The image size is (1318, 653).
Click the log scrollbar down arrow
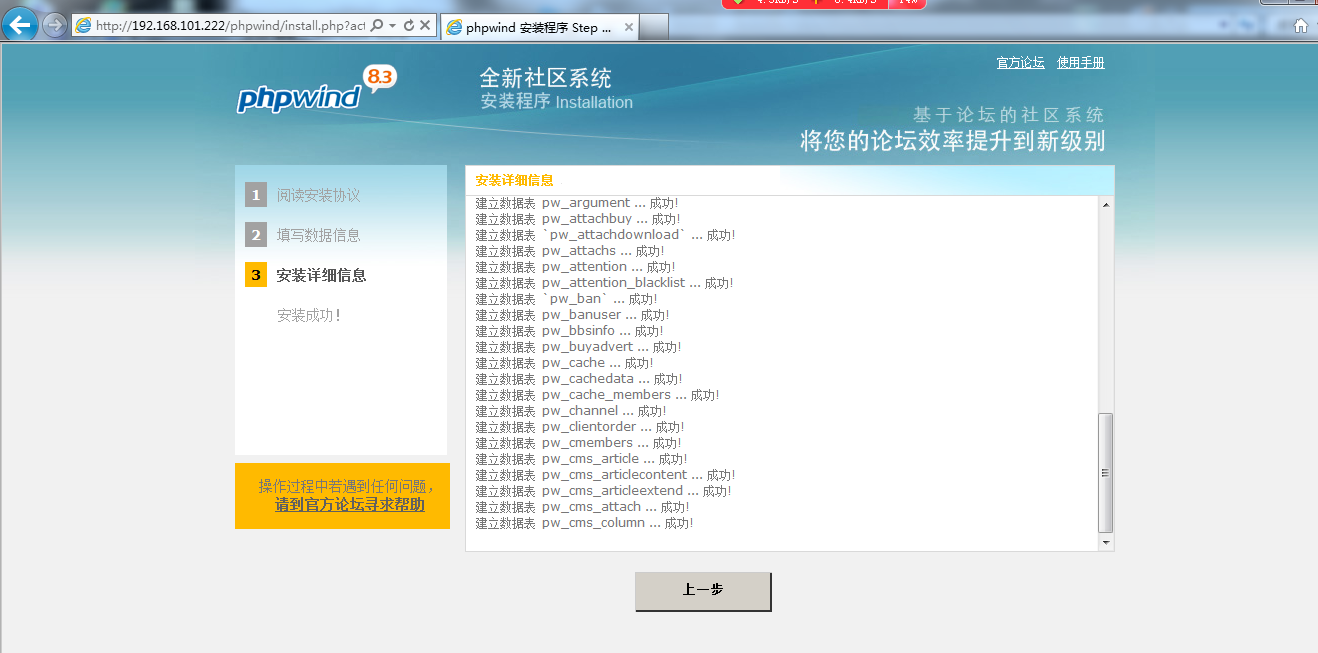(1105, 542)
